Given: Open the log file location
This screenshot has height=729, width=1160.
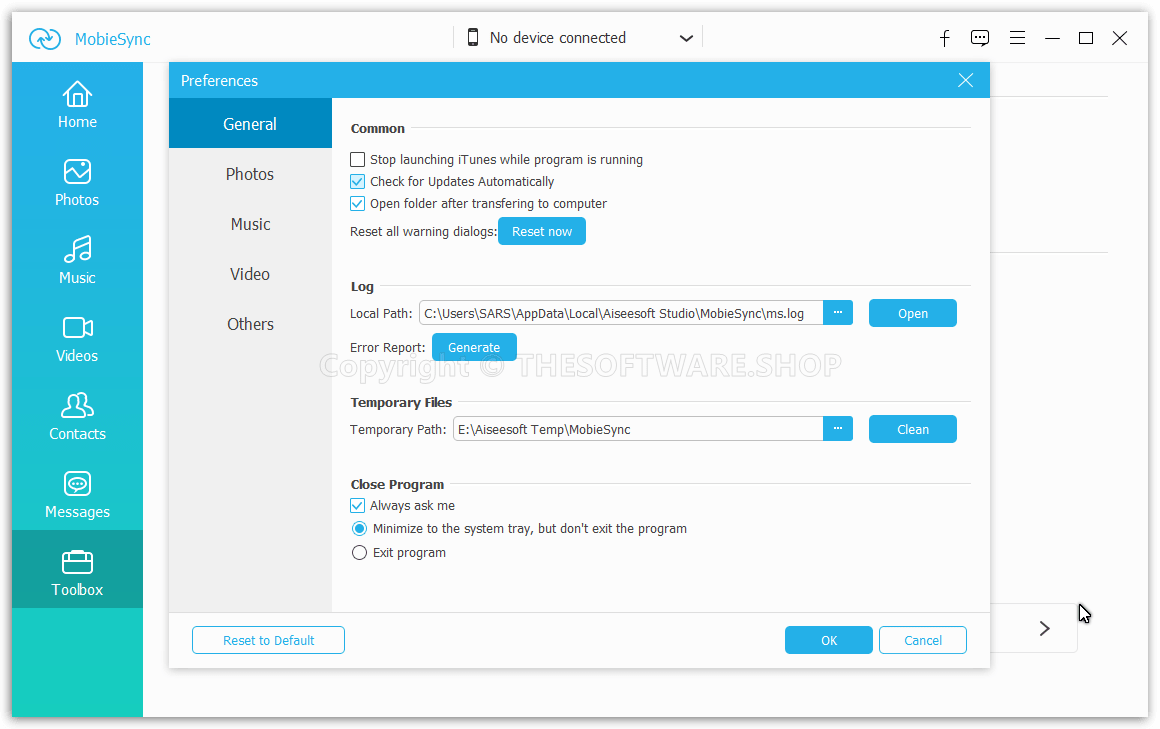Looking at the screenshot, I should [912, 313].
